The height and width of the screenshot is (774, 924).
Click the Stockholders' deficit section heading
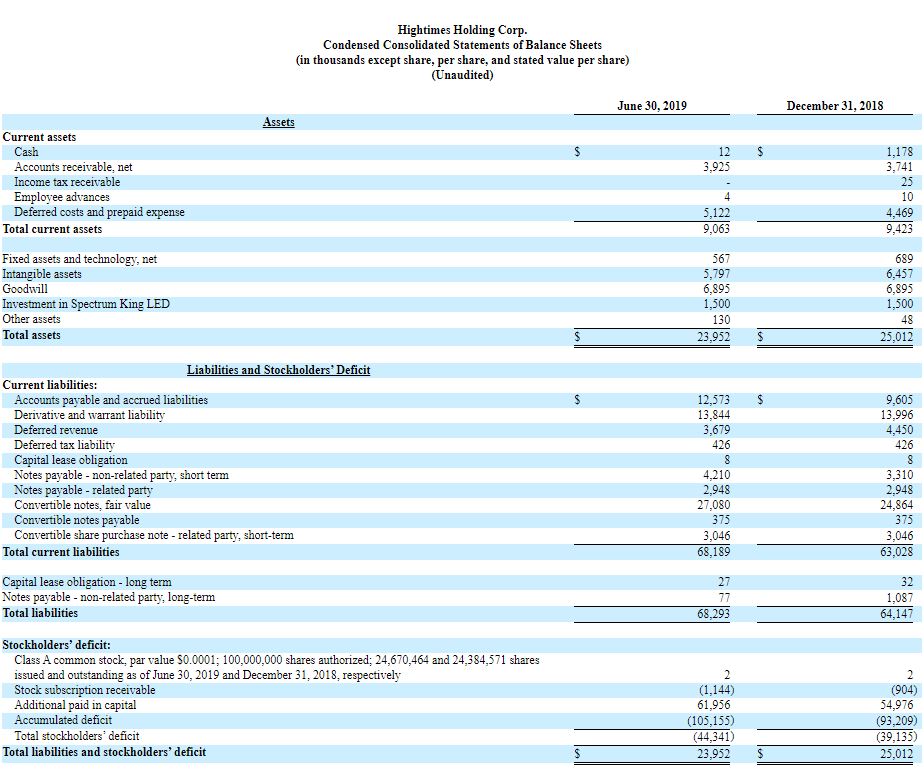coord(57,645)
